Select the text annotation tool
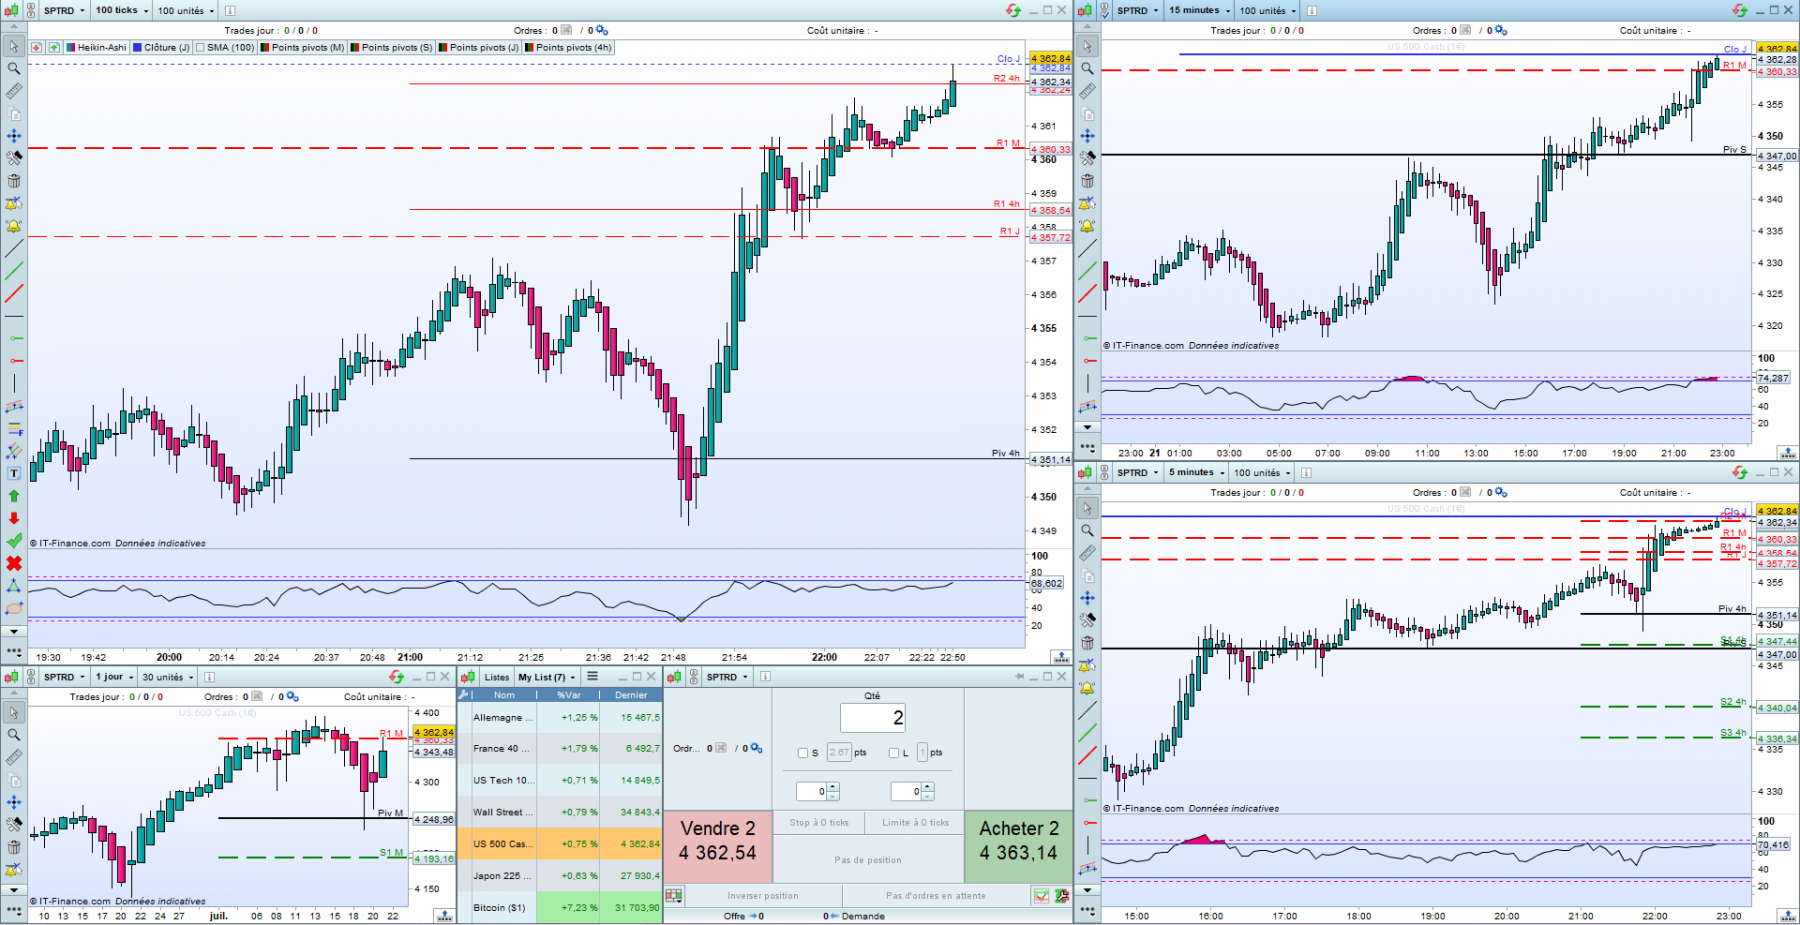The image size is (1800, 925). pyautogui.click(x=14, y=473)
